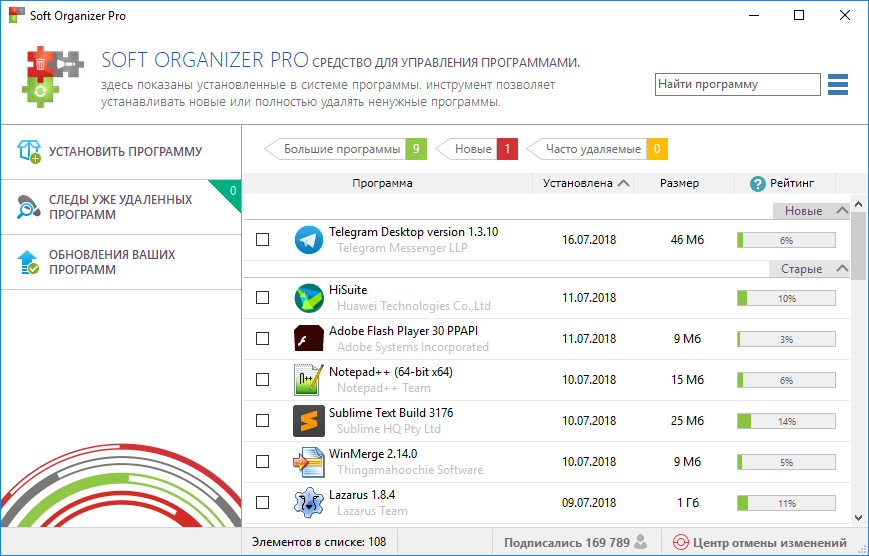Click the 1 Гб size value
The height and width of the screenshot is (556, 869).
click(x=688, y=503)
